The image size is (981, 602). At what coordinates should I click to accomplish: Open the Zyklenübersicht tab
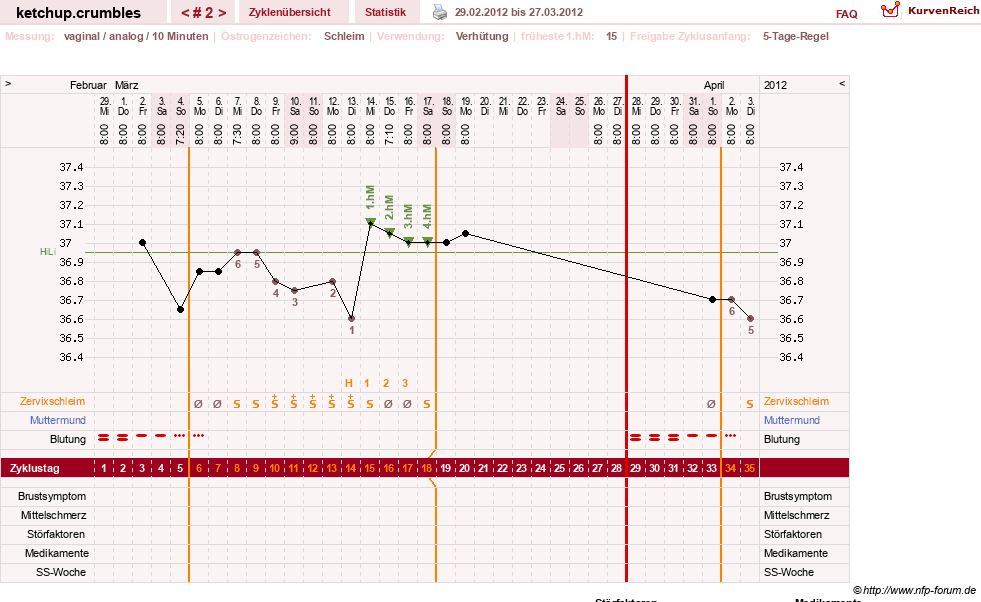pos(290,12)
